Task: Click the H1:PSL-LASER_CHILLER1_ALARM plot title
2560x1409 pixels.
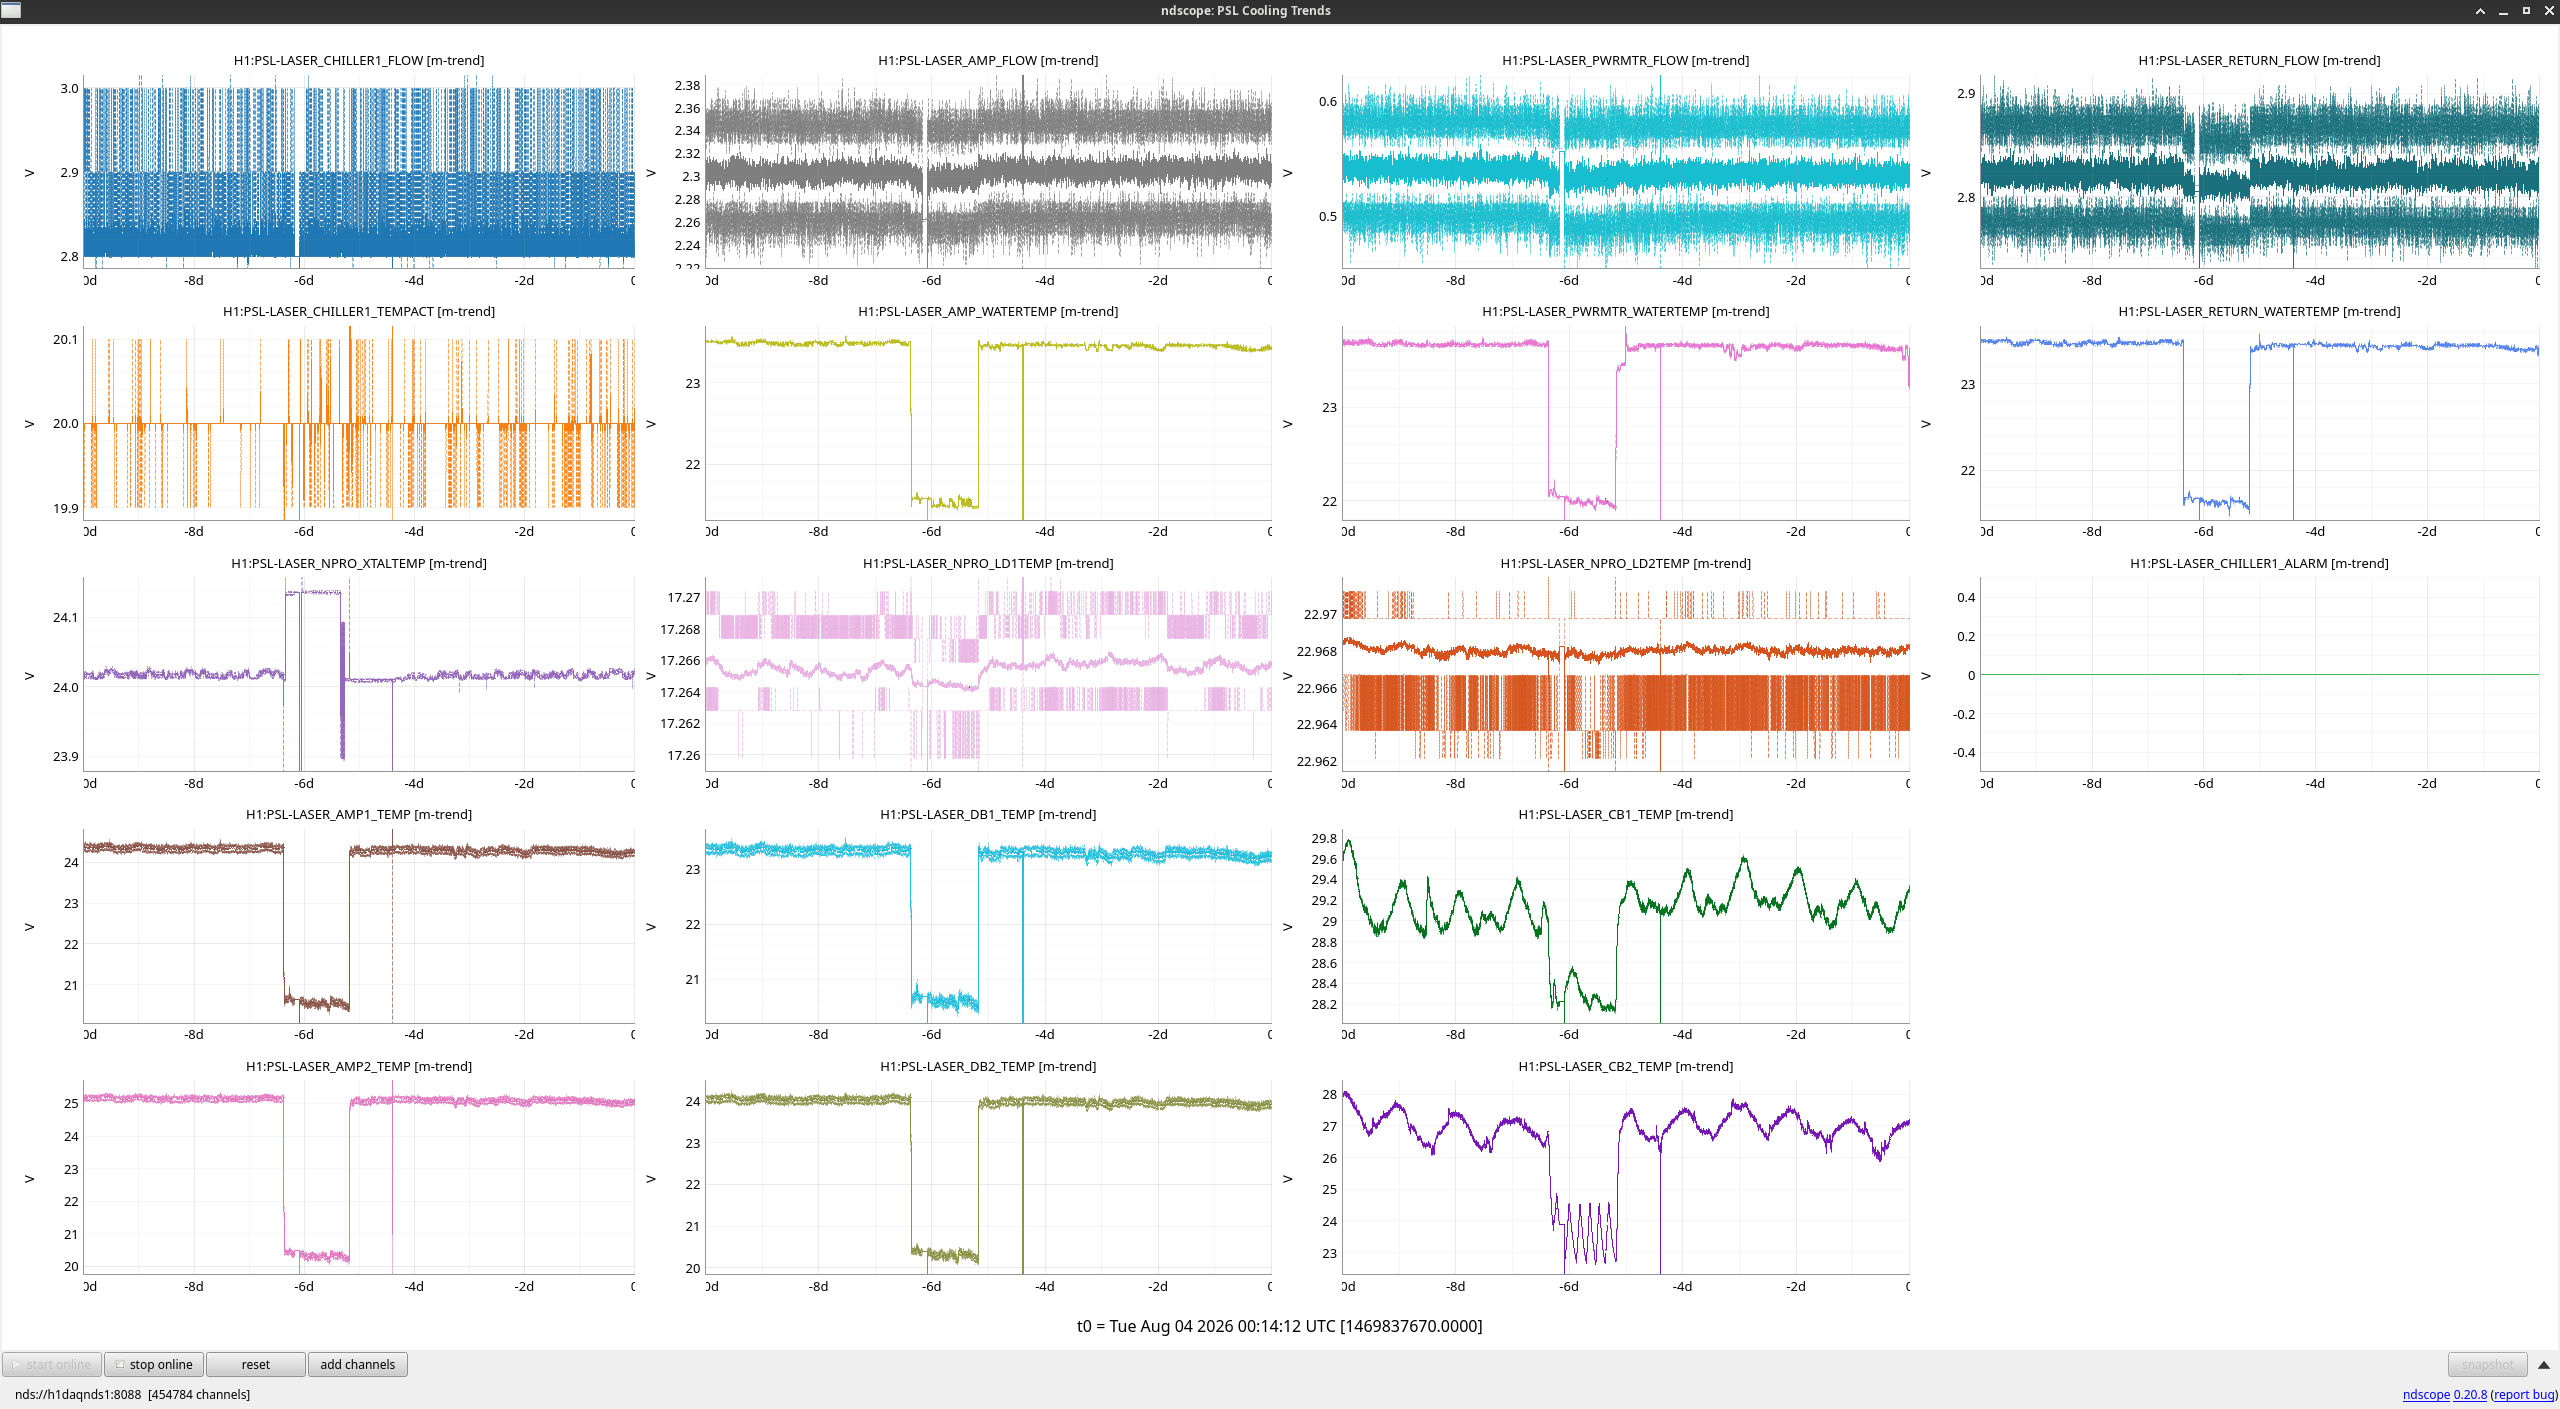Action: click(x=2259, y=563)
